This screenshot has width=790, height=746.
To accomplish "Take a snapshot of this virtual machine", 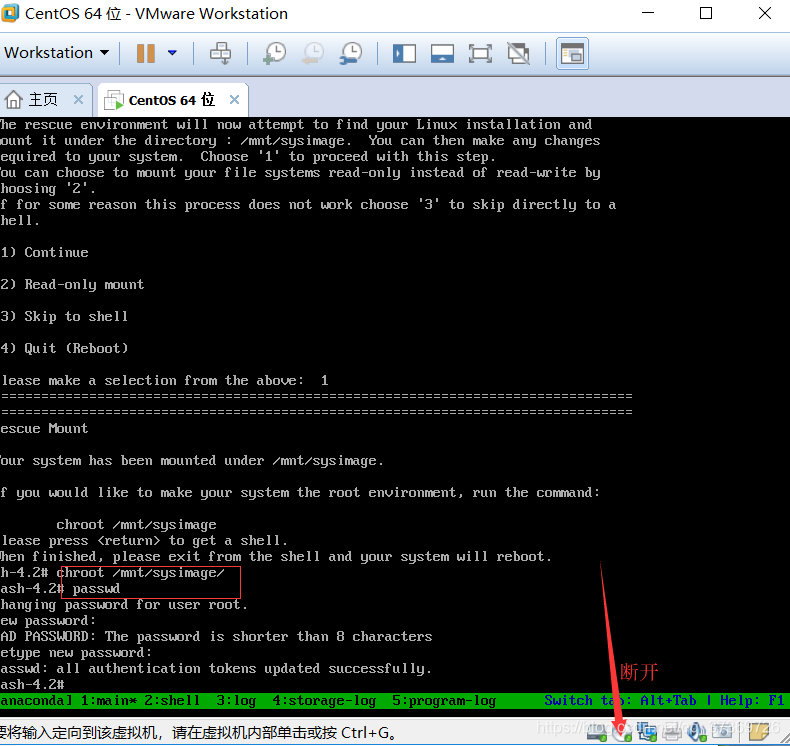I will tap(275, 53).
